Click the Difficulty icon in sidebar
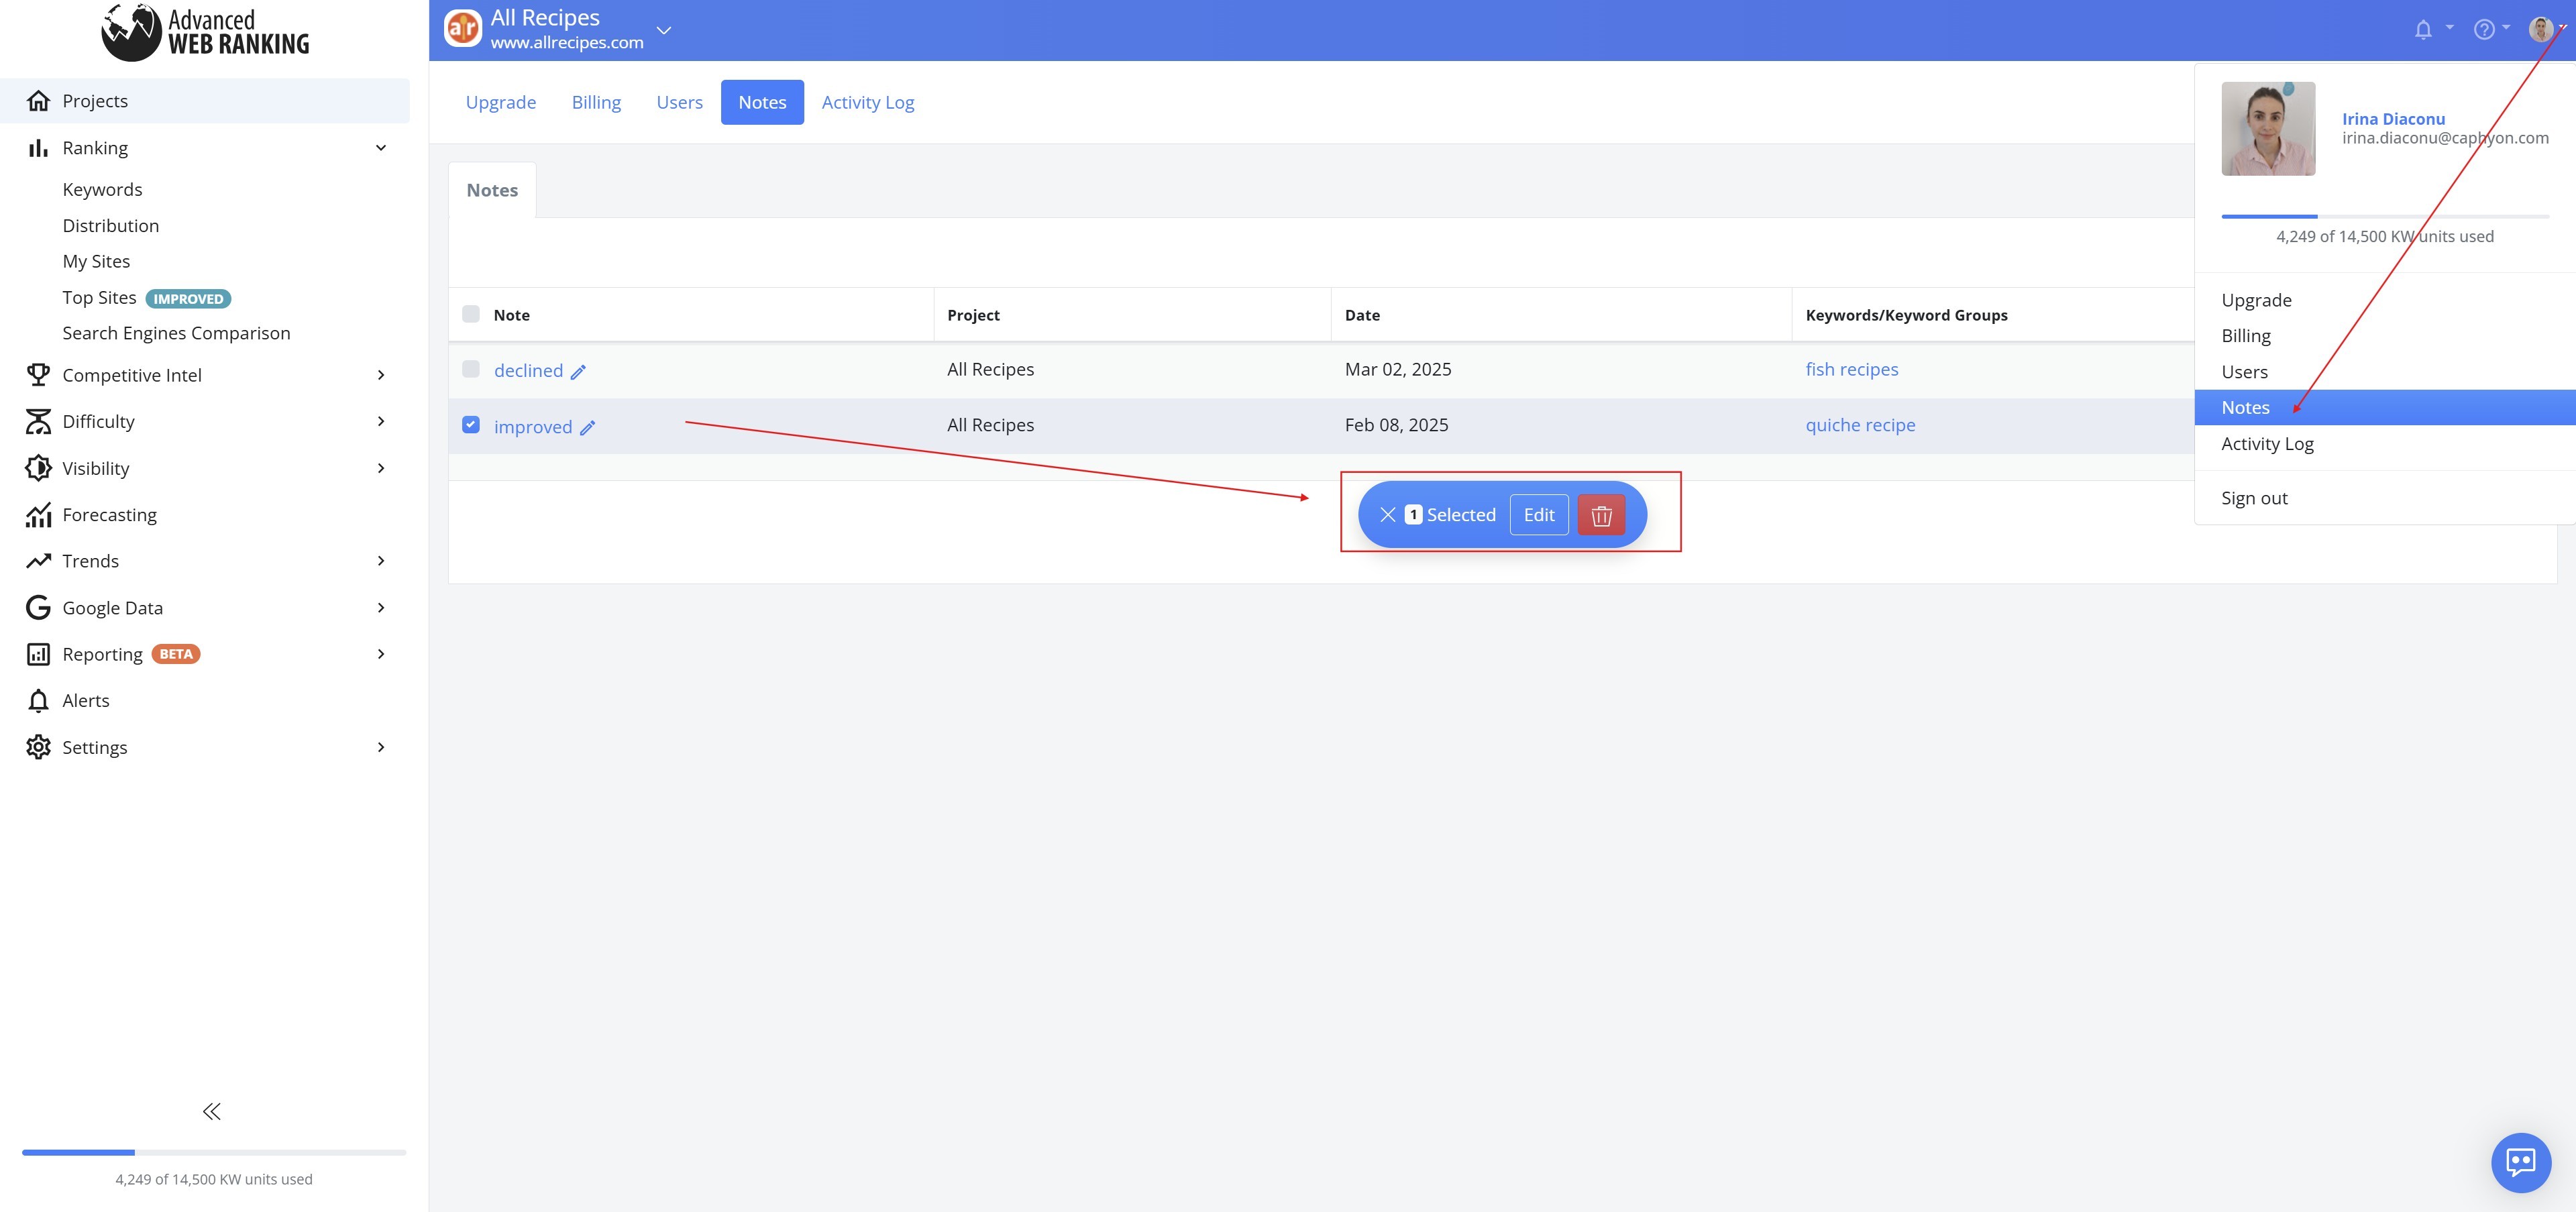The image size is (2576, 1212). [38, 421]
